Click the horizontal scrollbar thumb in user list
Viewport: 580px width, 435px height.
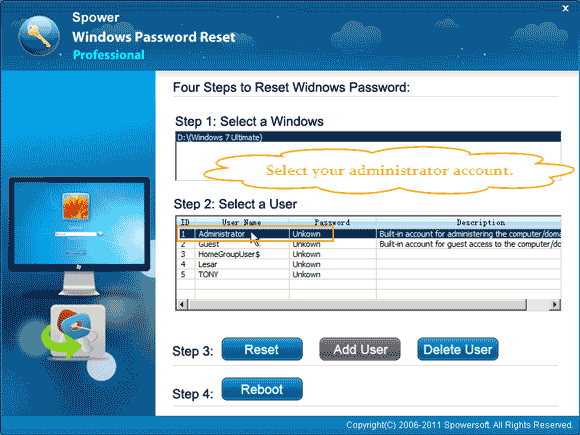[357, 304]
